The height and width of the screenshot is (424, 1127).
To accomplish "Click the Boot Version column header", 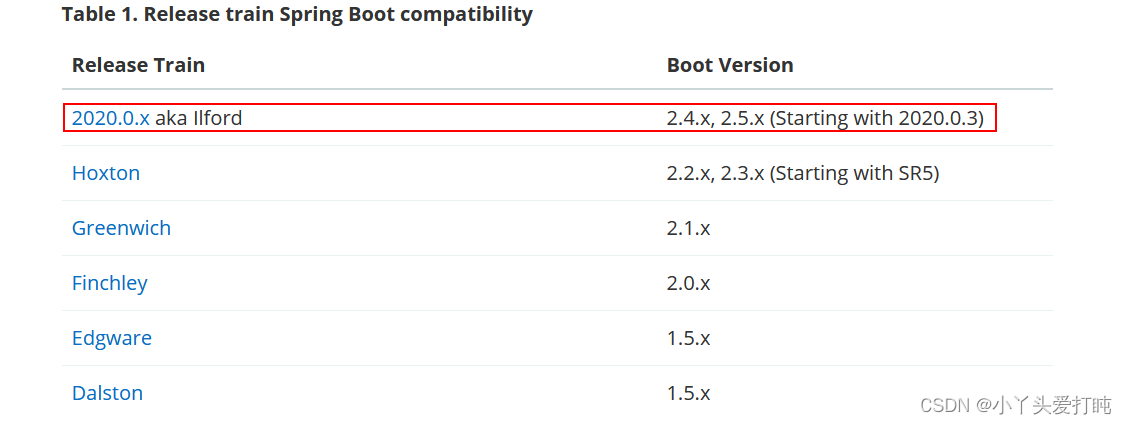I will [x=730, y=65].
